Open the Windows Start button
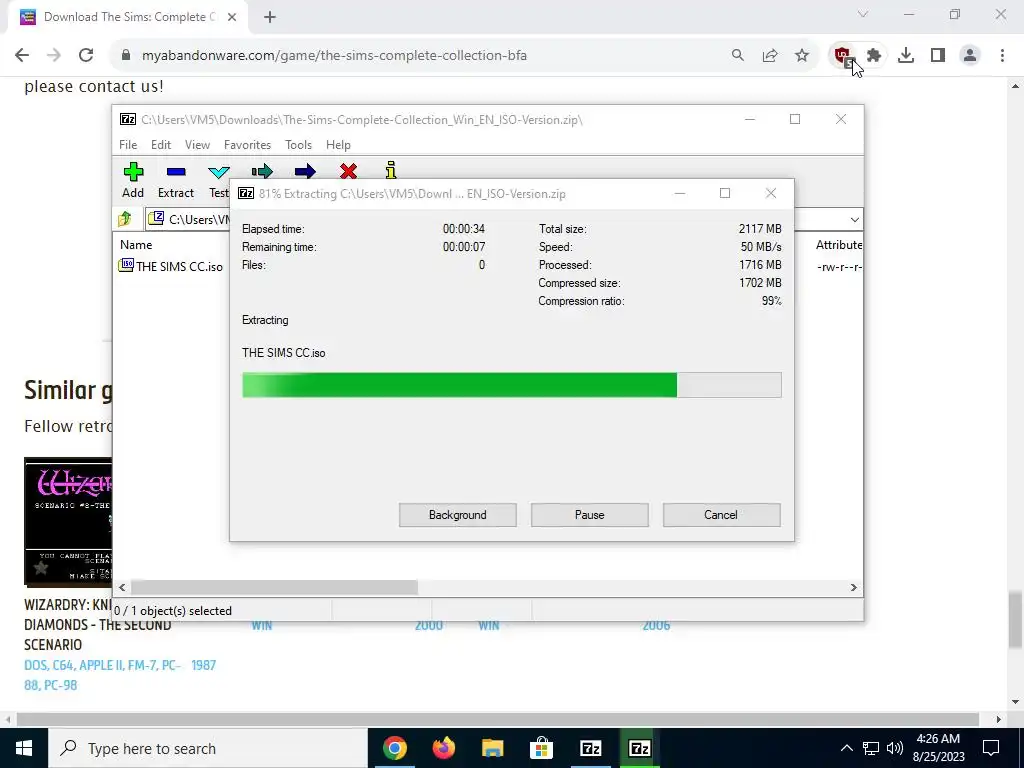Viewport: 1024px width, 768px height. (x=24, y=748)
